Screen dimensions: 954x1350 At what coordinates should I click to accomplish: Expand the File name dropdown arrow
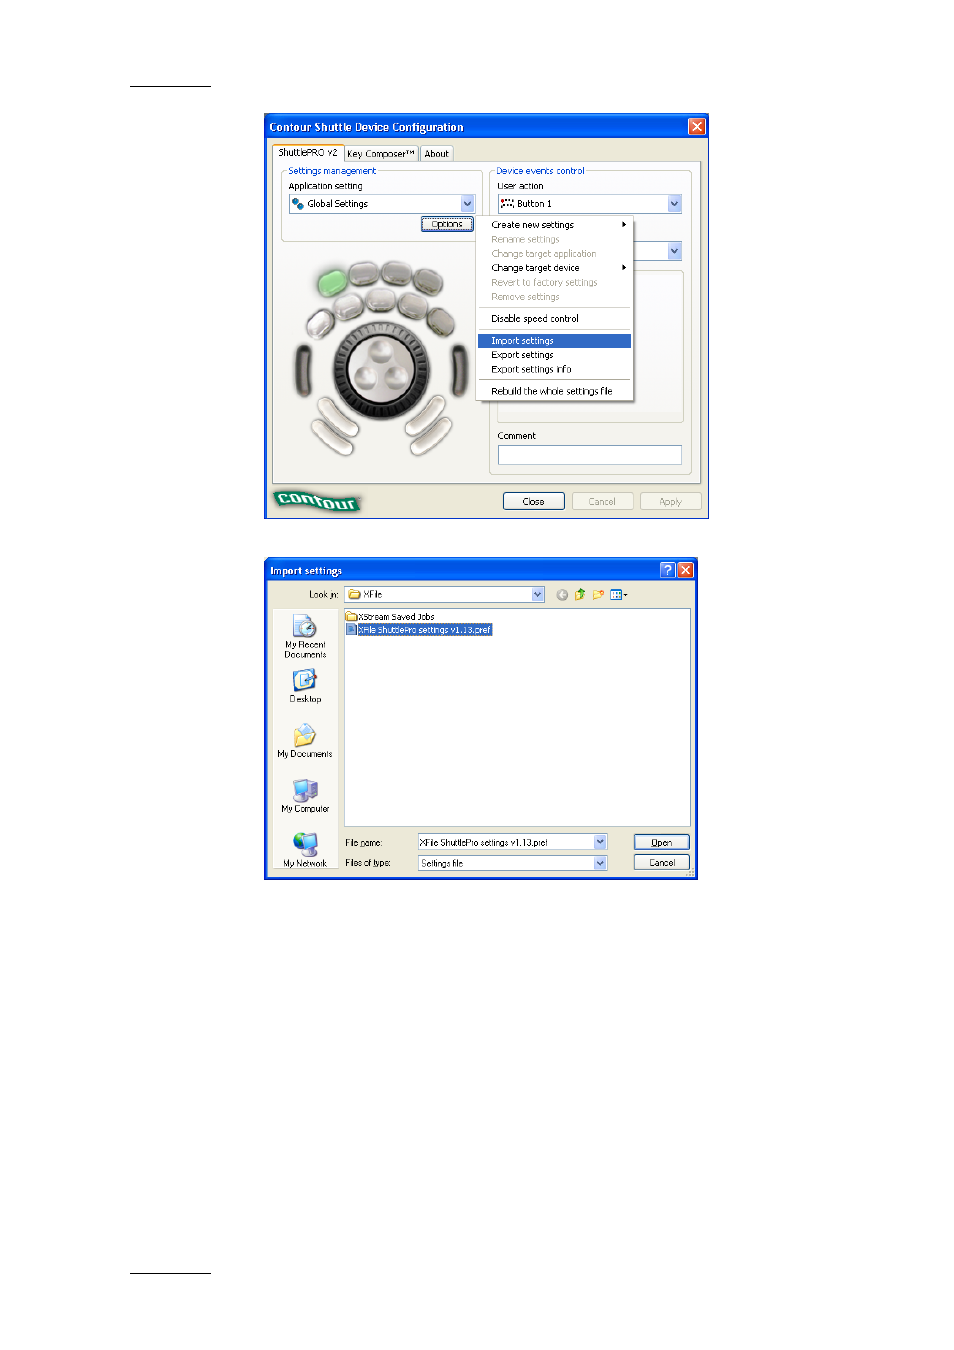pos(600,843)
